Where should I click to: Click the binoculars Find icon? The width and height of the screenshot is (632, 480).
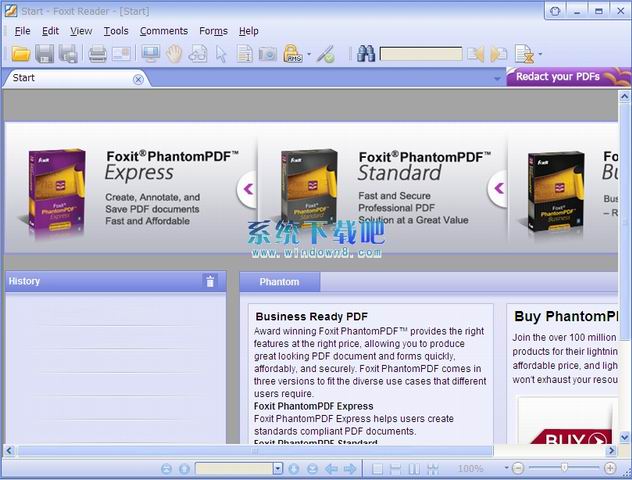(x=365, y=54)
